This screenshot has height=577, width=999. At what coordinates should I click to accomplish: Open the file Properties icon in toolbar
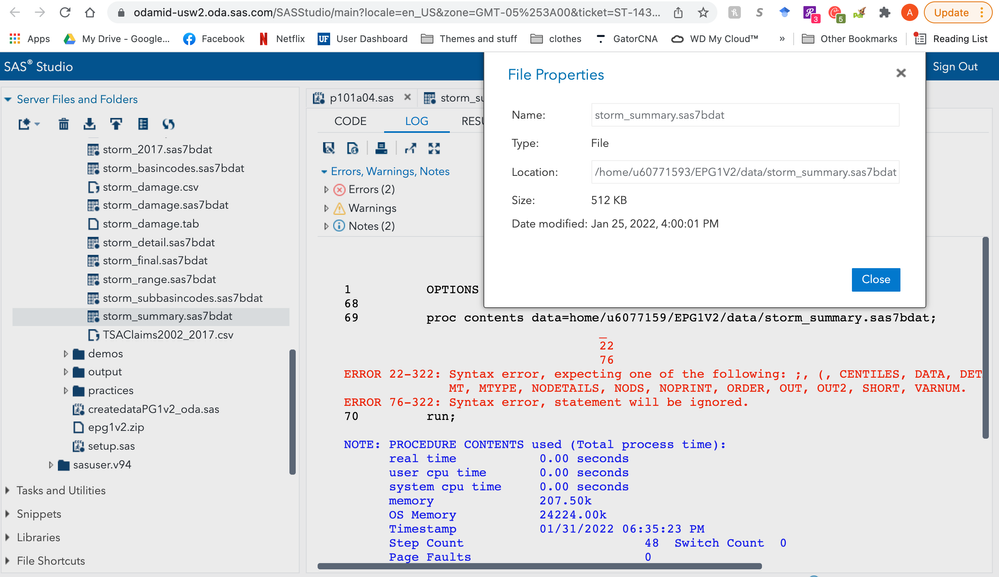[x=142, y=124]
